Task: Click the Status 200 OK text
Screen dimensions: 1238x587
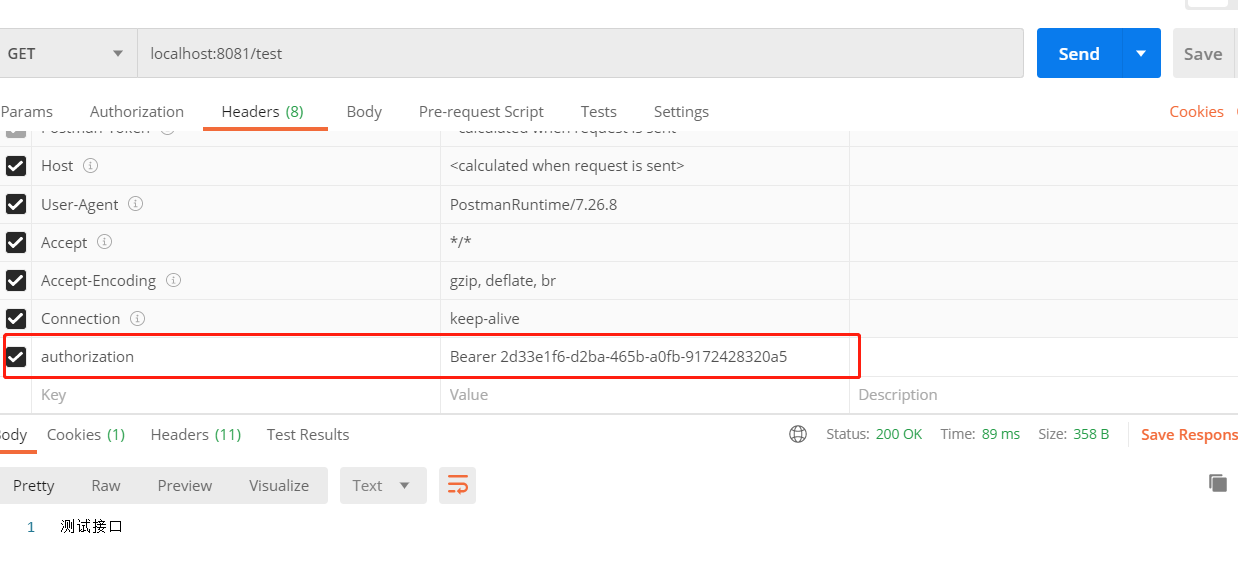Action: pyautogui.click(x=874, y=434)
